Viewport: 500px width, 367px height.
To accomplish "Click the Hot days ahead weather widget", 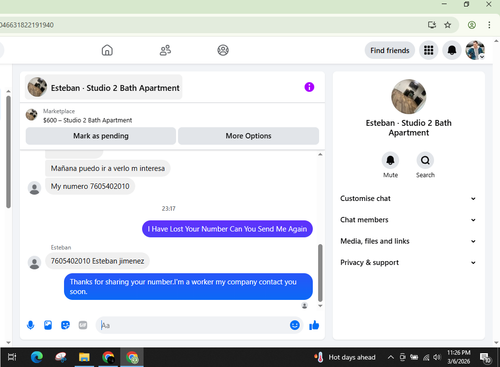I will (x=345, y=357).
